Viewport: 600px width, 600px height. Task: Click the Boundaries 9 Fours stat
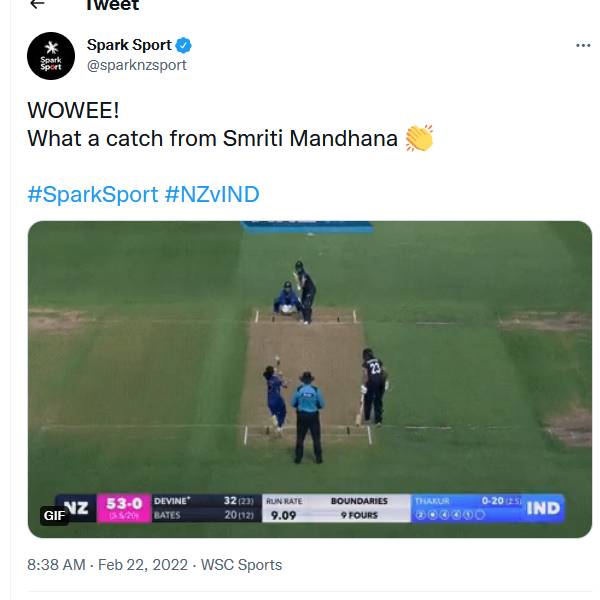359,508
